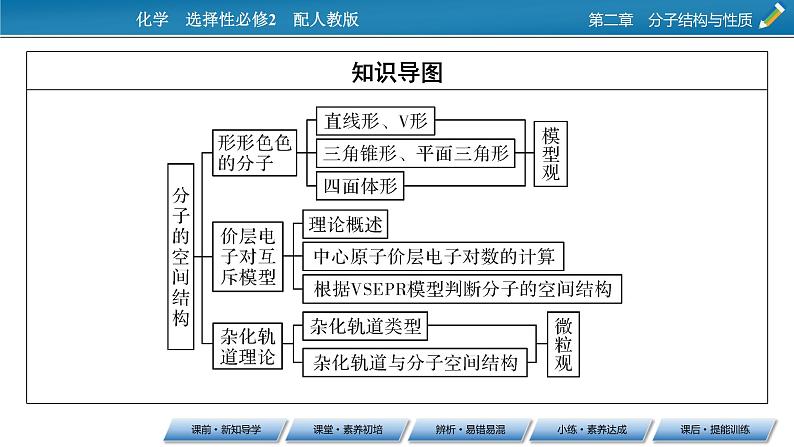Jump to the 课后·提能训练 section
This screenshot has height=447, width=794.
(x=713, y=429)
